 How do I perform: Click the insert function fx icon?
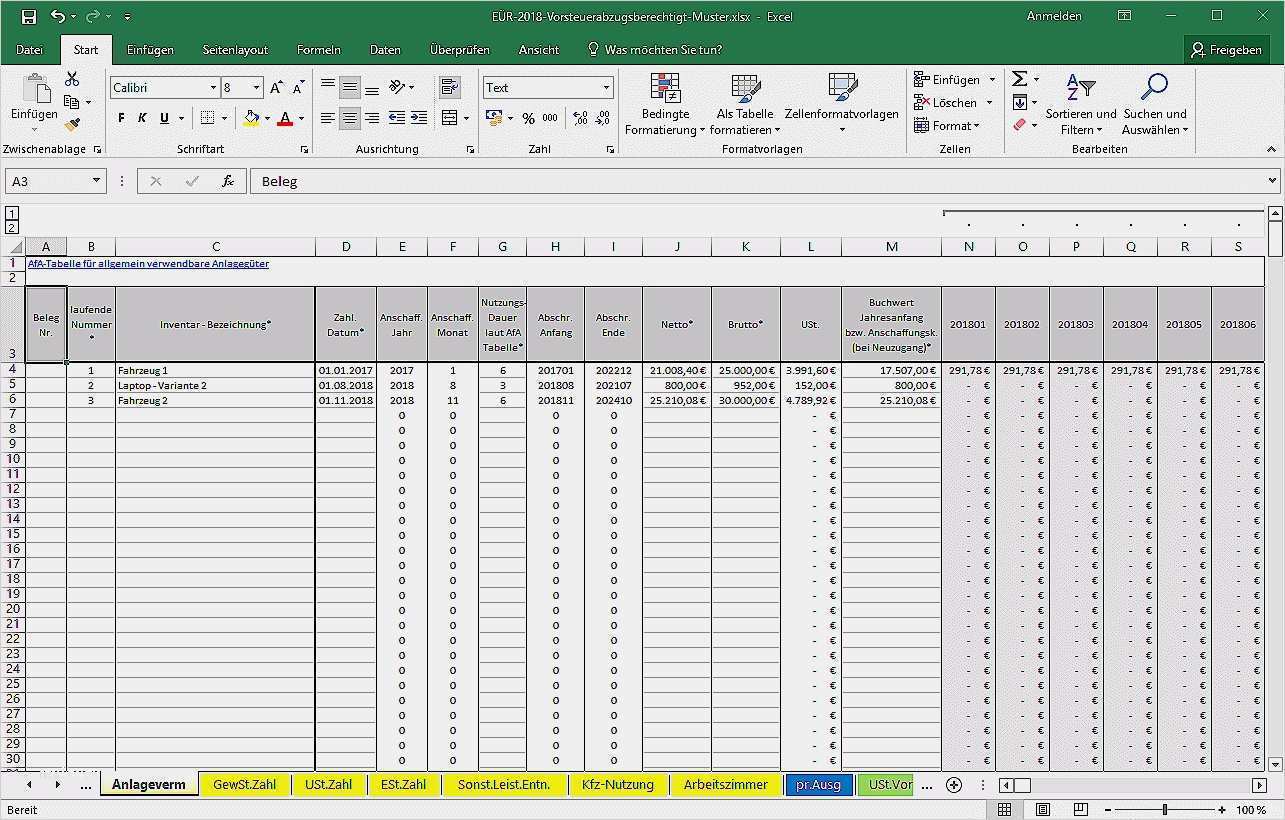[x=228, y=181]
